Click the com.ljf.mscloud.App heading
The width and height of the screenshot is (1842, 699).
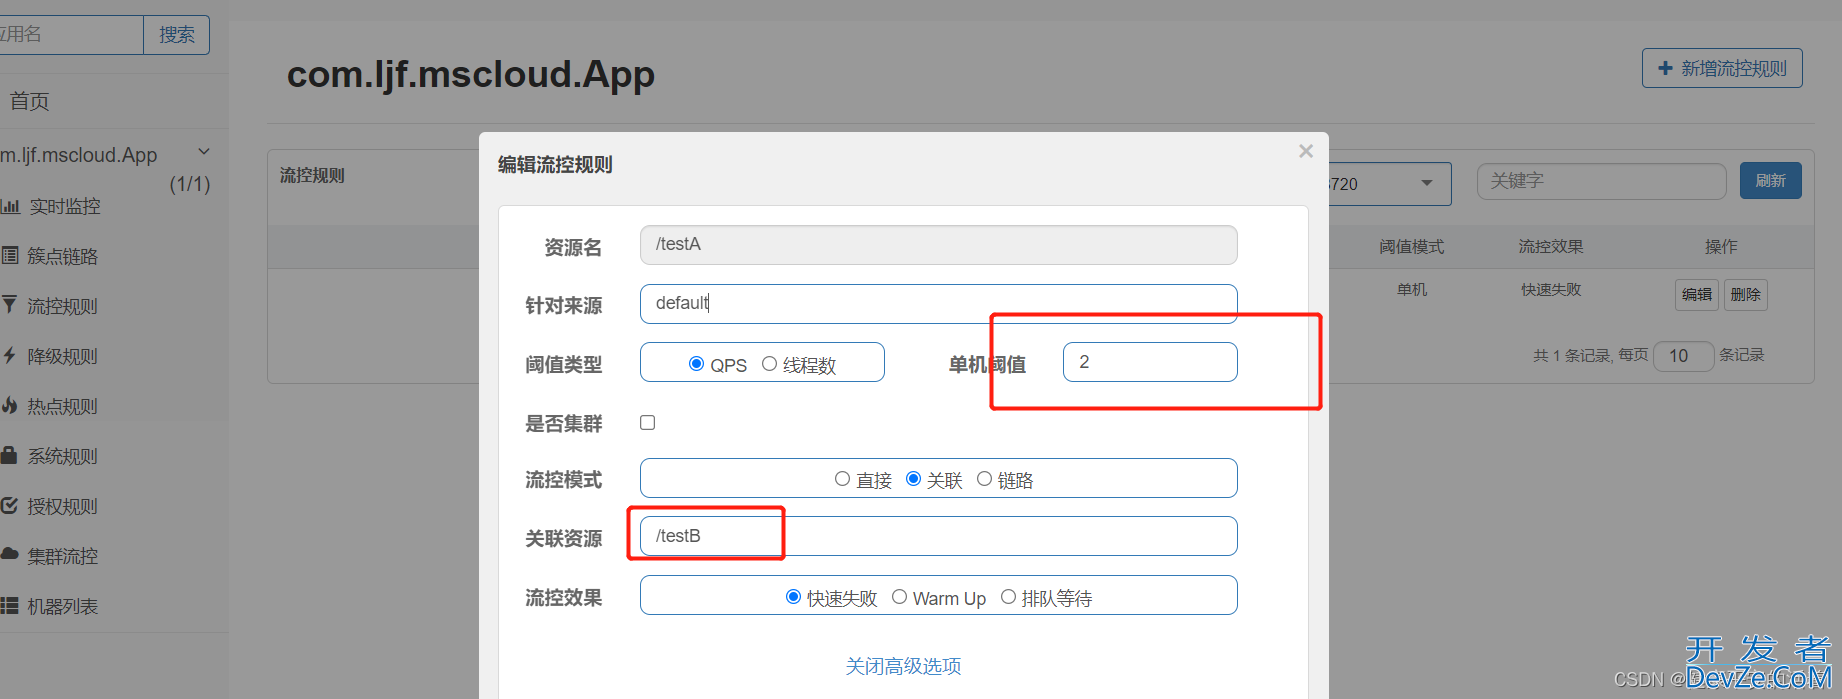point(471,75)
